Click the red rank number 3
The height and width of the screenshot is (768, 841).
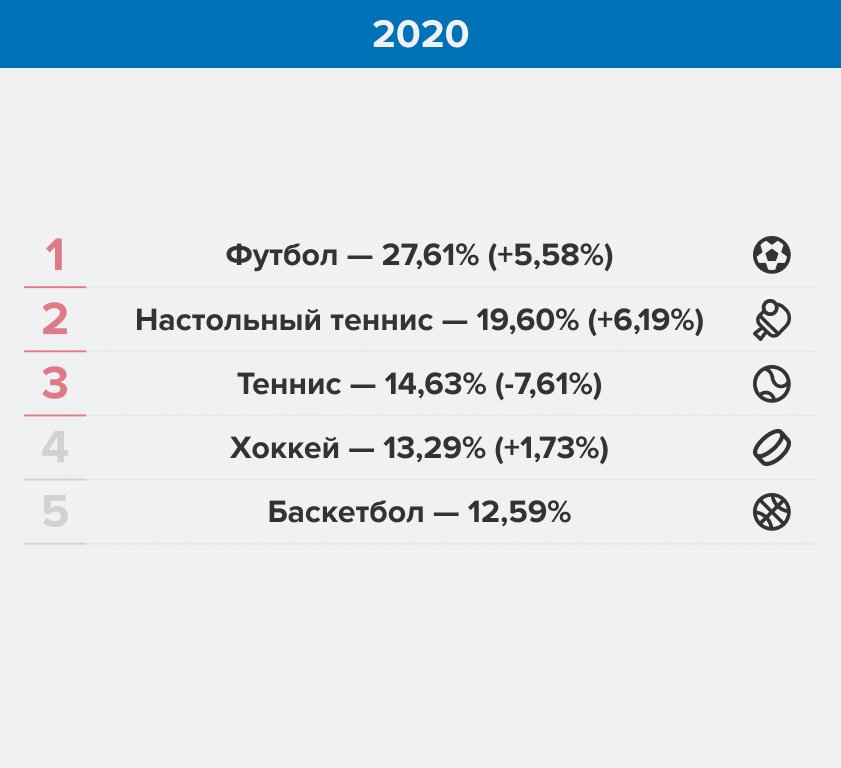coord(55,384)
